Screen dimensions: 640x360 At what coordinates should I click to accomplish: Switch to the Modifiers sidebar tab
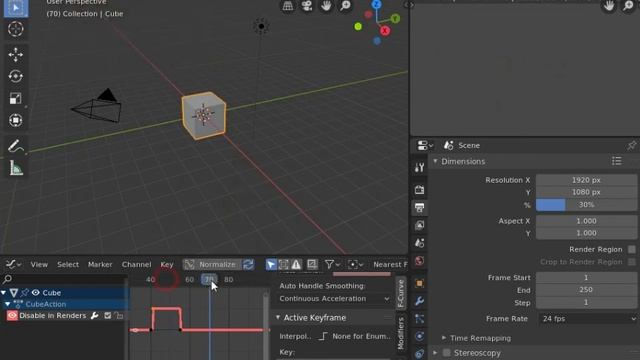tap(401, 334)
